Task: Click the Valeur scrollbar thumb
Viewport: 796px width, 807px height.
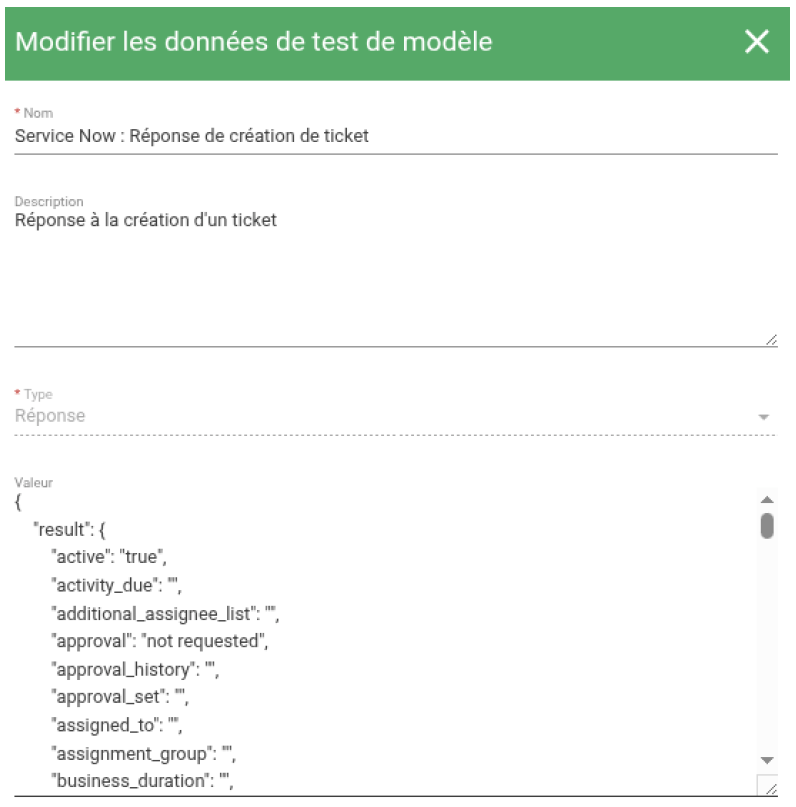Action: (x=767, y=525)
